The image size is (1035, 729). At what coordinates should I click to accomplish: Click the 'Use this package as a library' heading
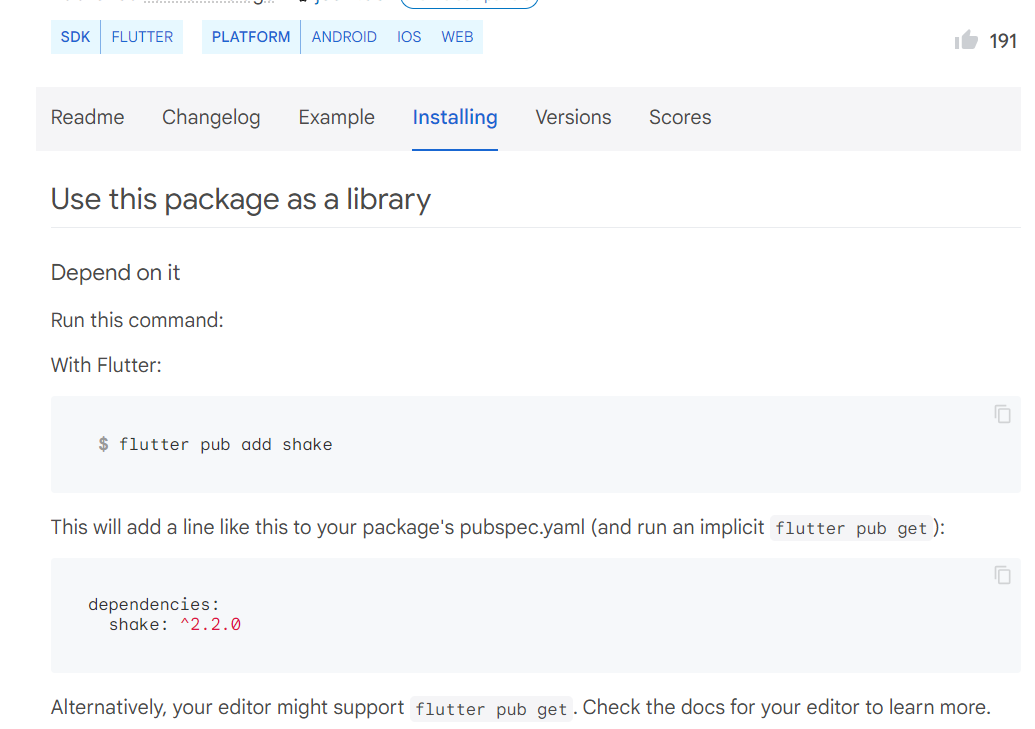241,199
